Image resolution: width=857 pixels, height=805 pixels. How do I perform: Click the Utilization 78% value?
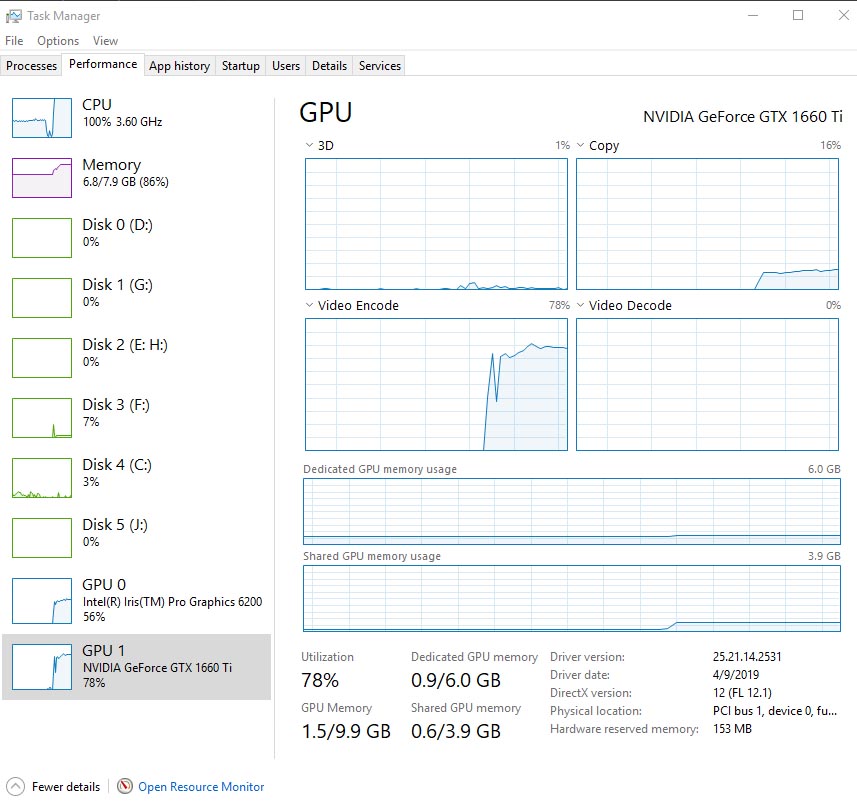click(x=320, y=680)
